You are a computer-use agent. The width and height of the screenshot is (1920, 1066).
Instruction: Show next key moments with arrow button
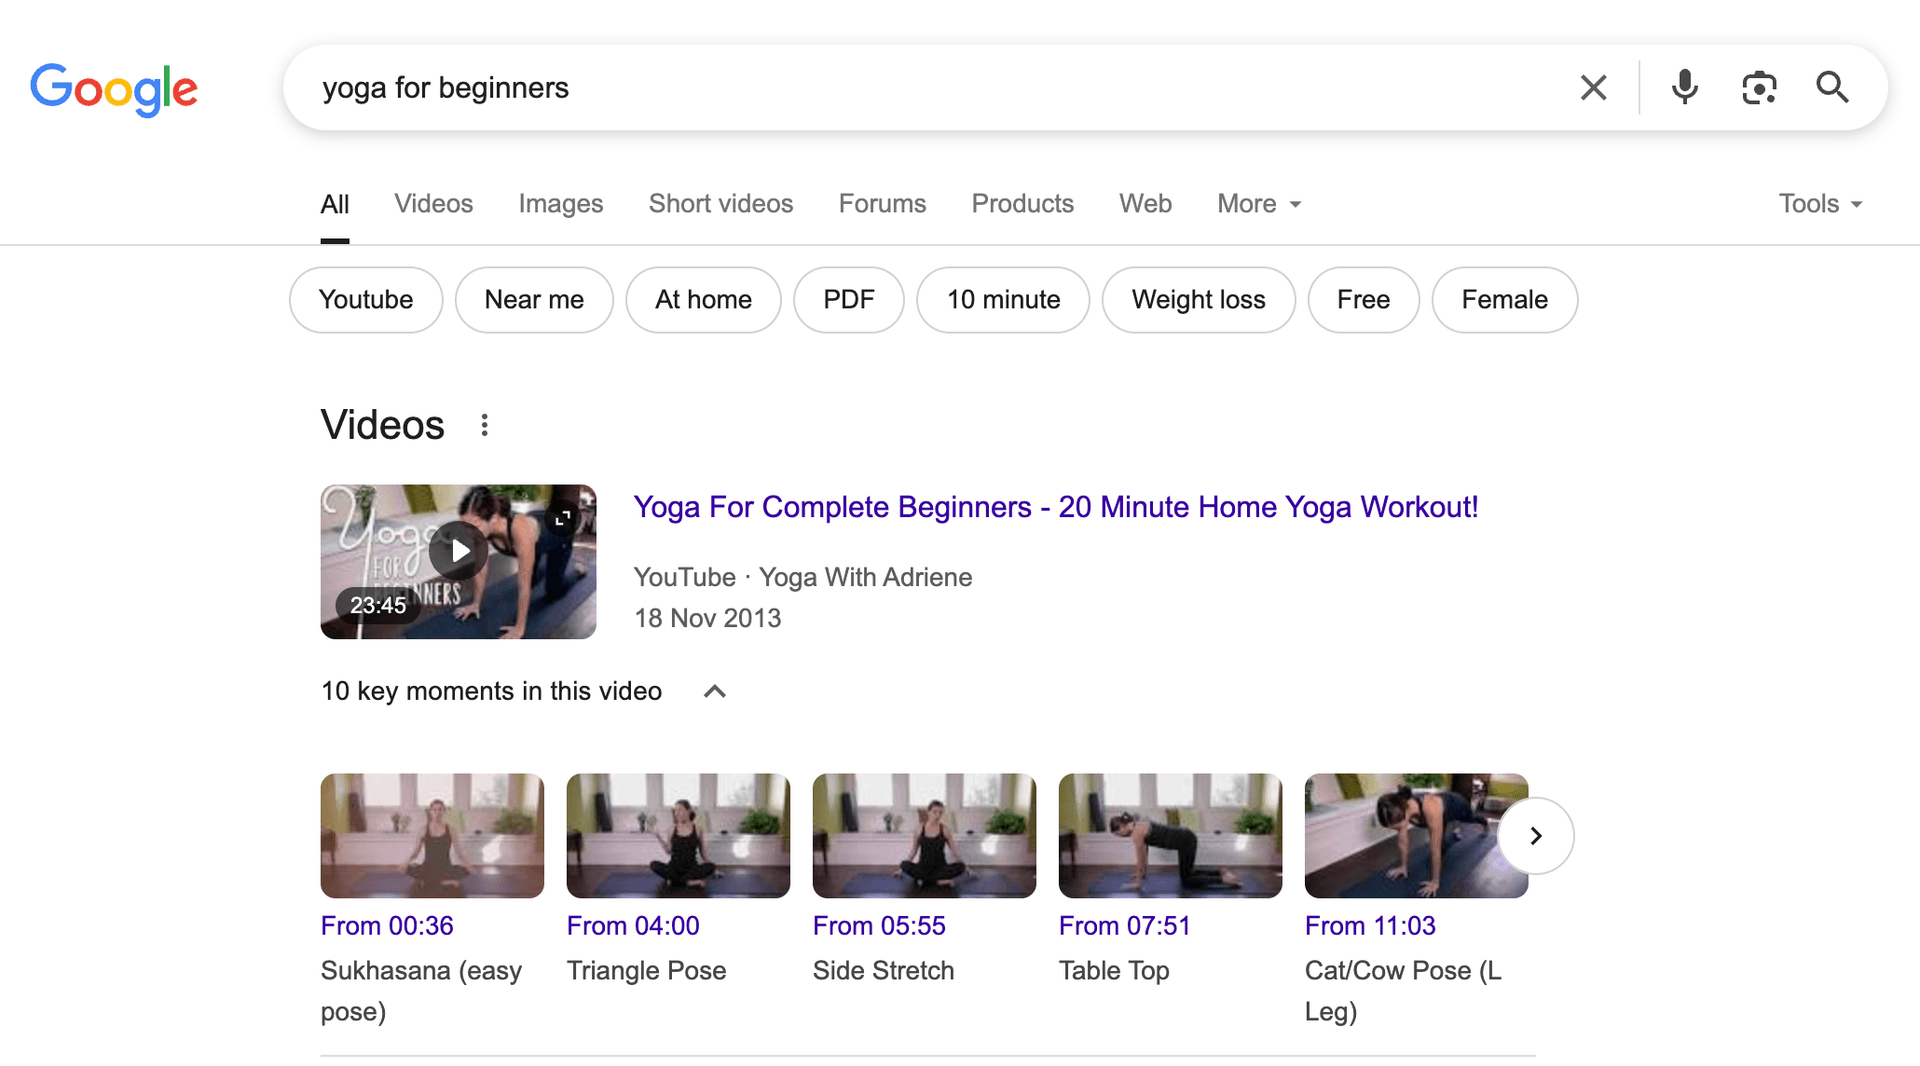point(1536,835)
